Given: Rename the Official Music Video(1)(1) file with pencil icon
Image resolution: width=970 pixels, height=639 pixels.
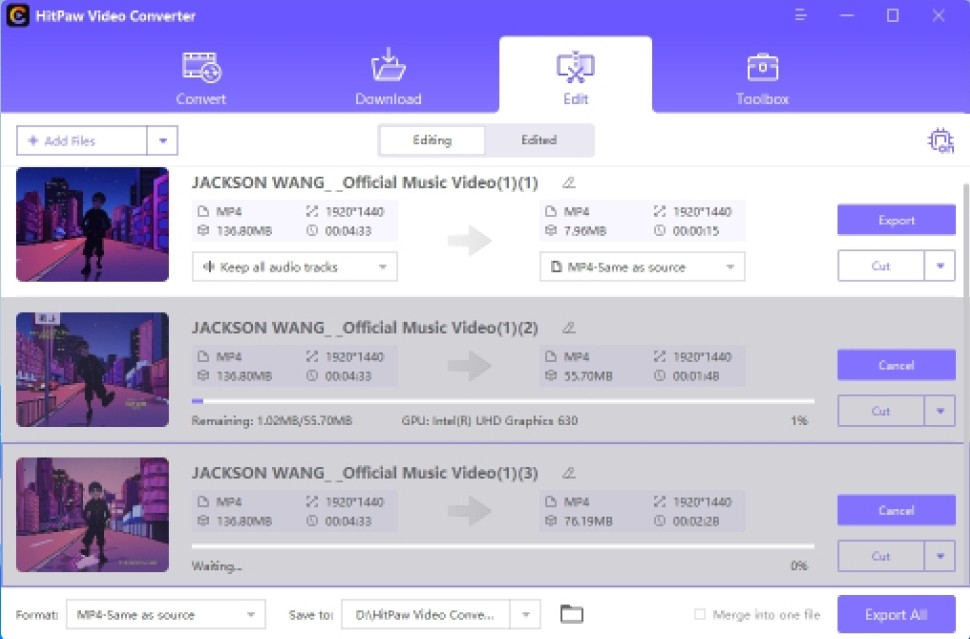Looking at the screenshot, I should 569,182.
